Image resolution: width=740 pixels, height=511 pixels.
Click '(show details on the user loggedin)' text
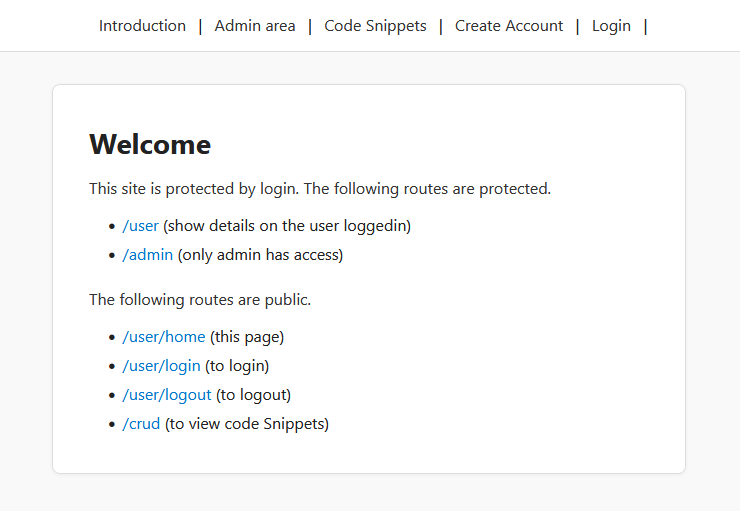click(x=287, y=226)
